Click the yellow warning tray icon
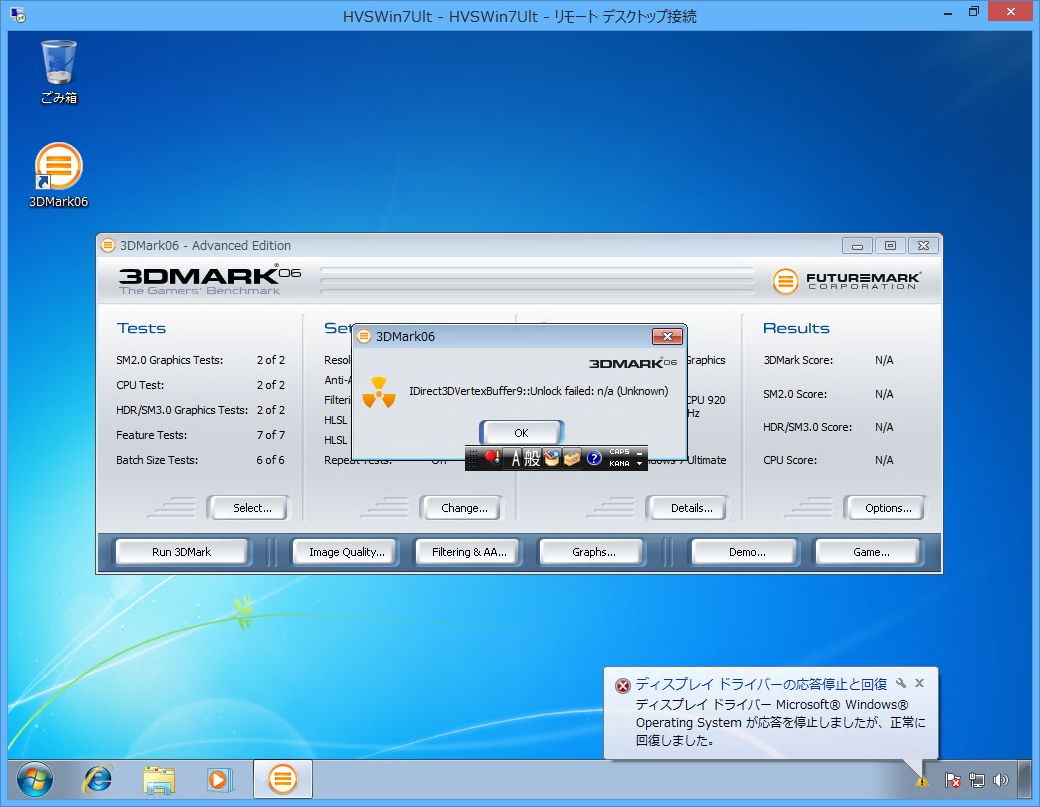 pyautogui.click(x=922, y=781)
